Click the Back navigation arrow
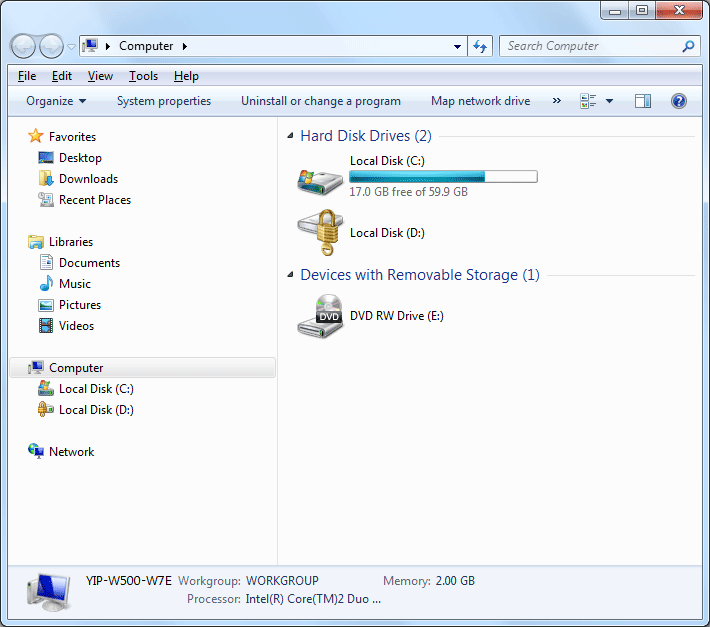The height and width of the screenshot is (627, 710). (23, 46)
